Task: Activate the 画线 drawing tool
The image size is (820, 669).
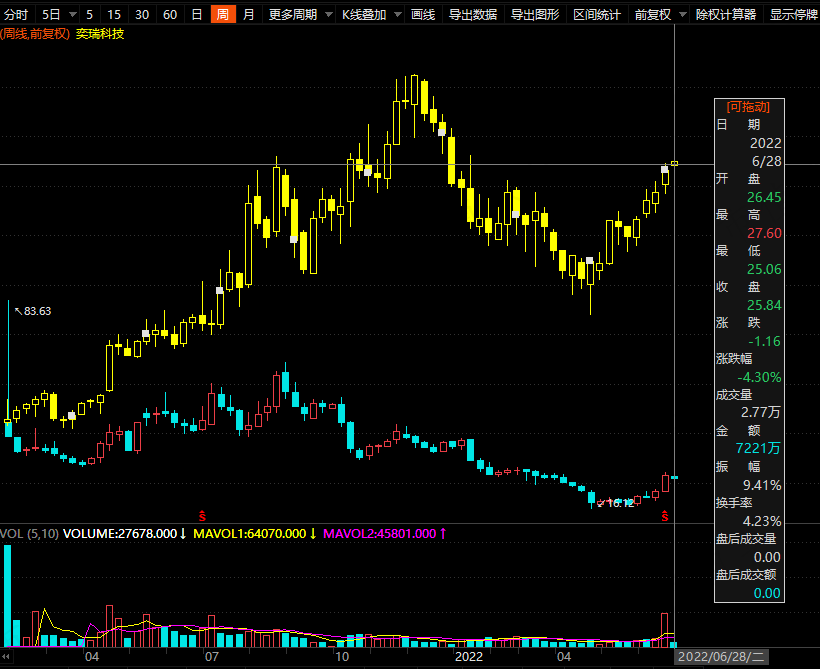Action: pos(423,14)
